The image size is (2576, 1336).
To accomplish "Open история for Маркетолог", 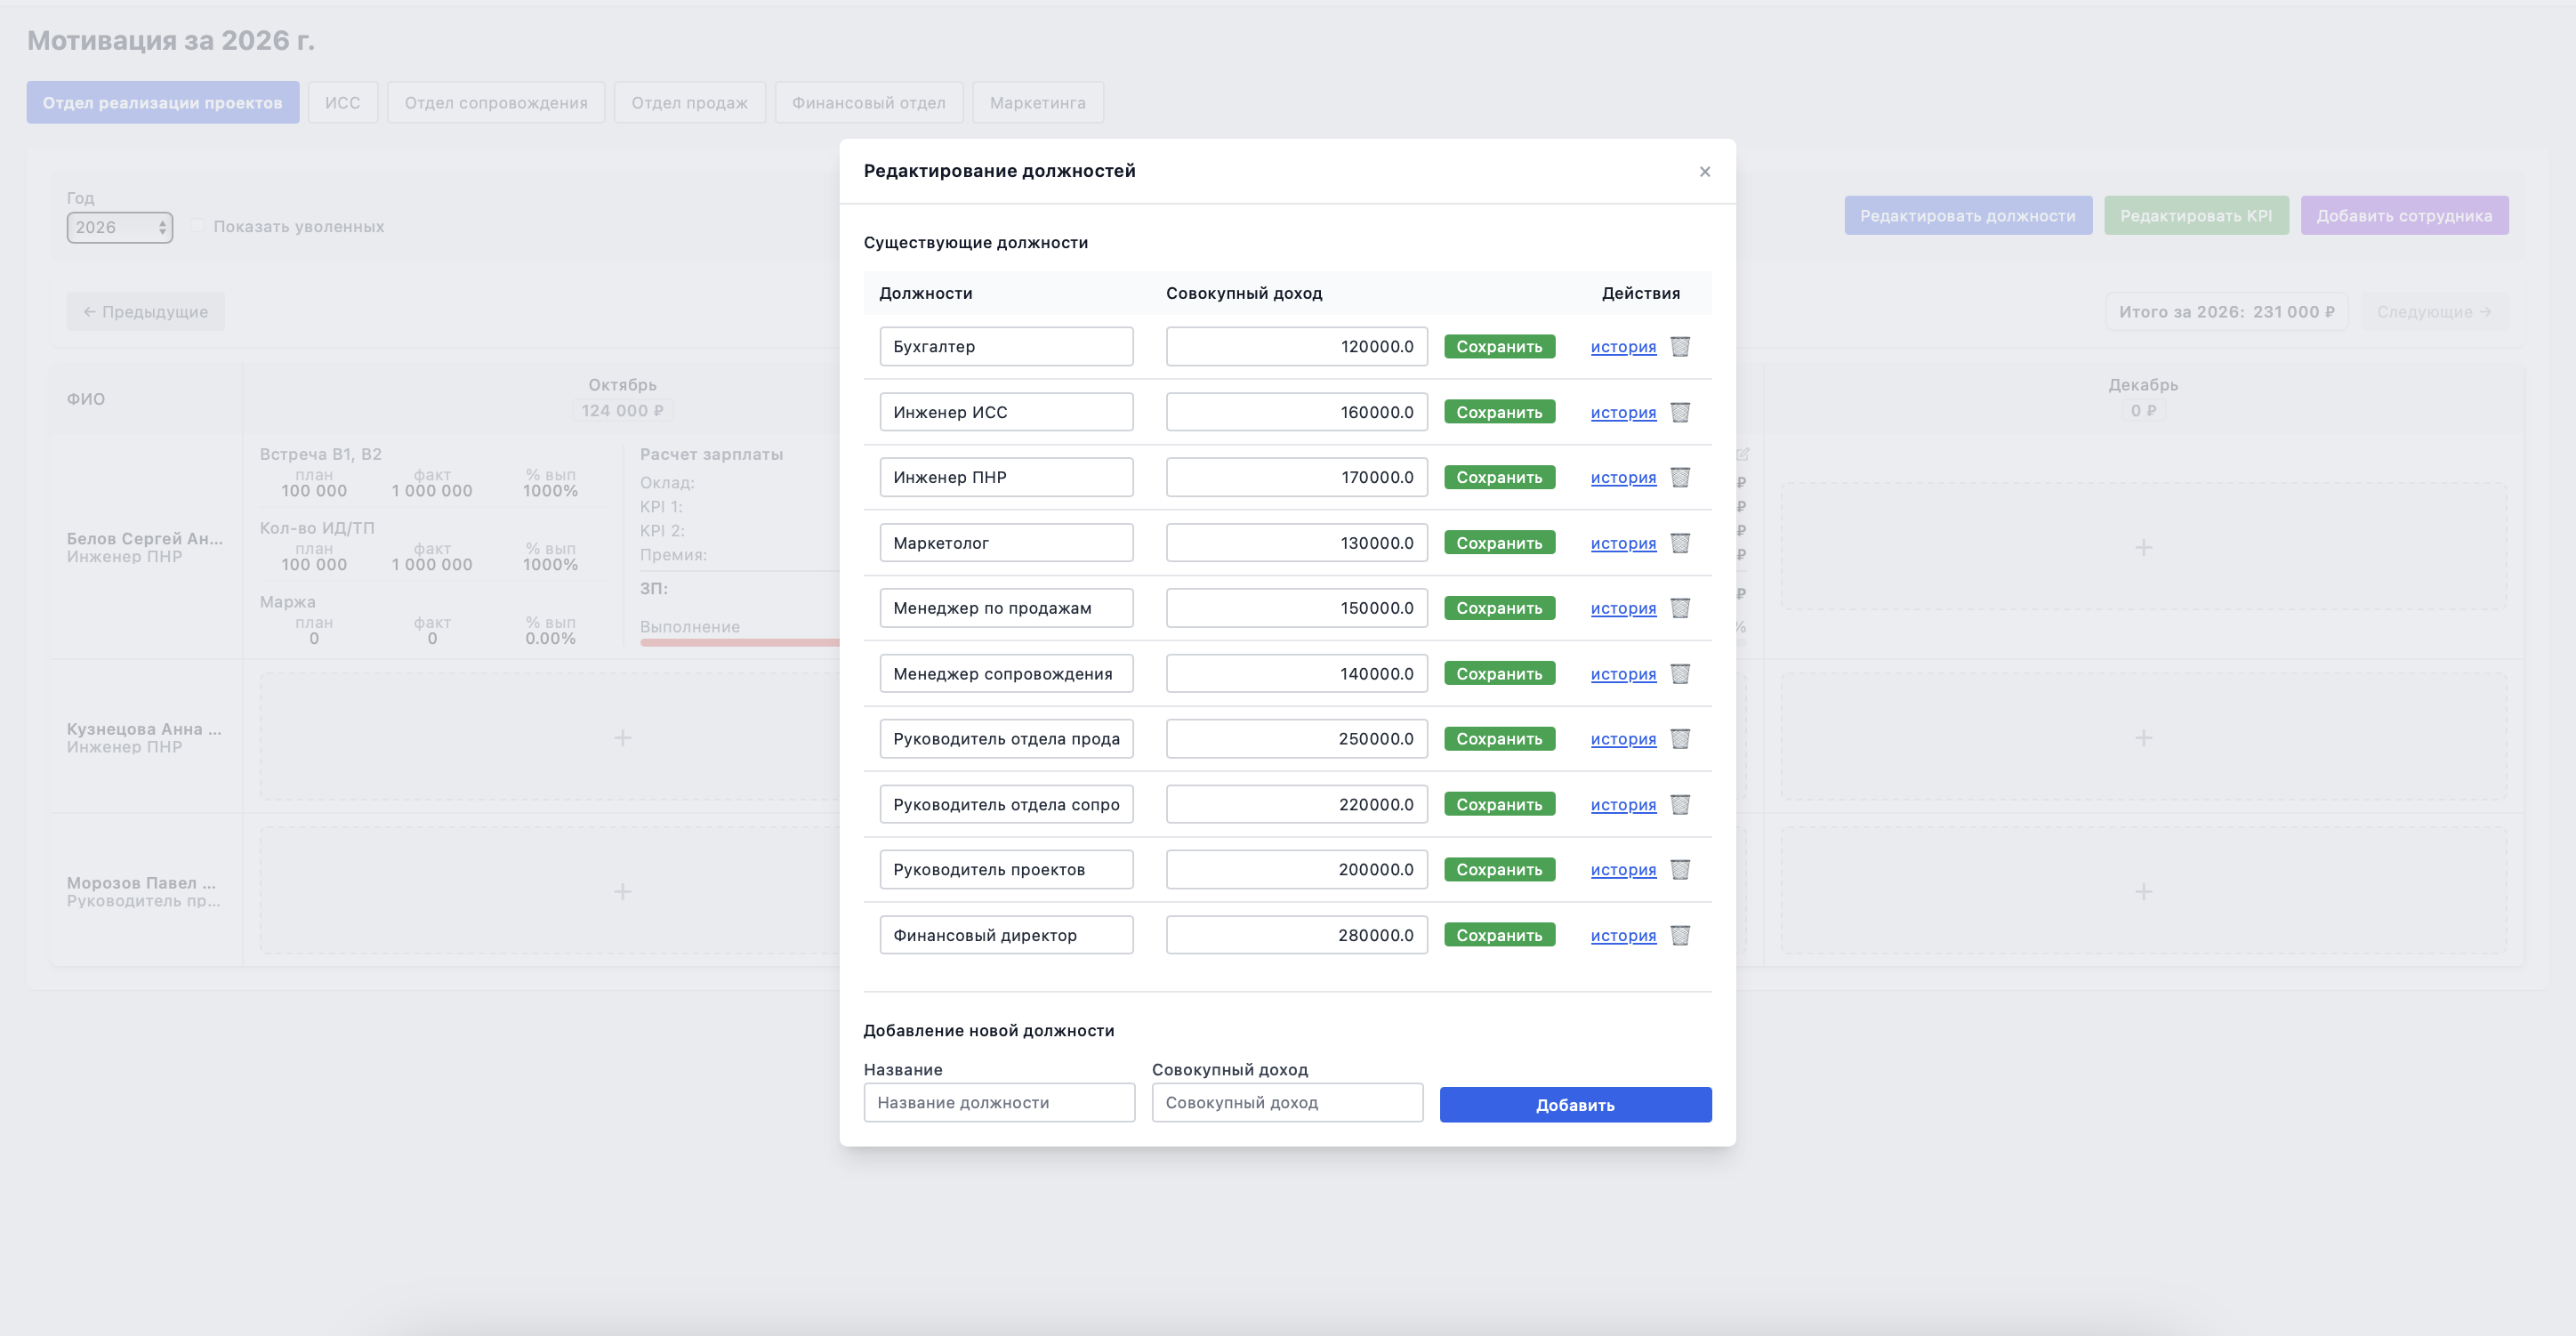I will pyautogui.click(x=1623, y=543).
